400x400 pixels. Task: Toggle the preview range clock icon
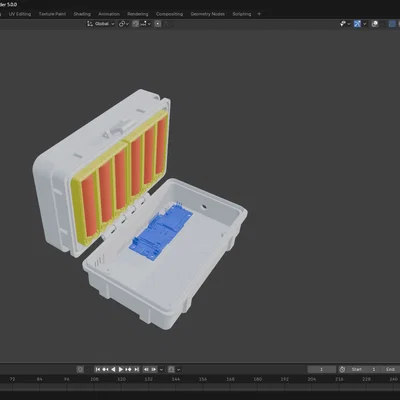pyautogui.click(x=342, y=369)
